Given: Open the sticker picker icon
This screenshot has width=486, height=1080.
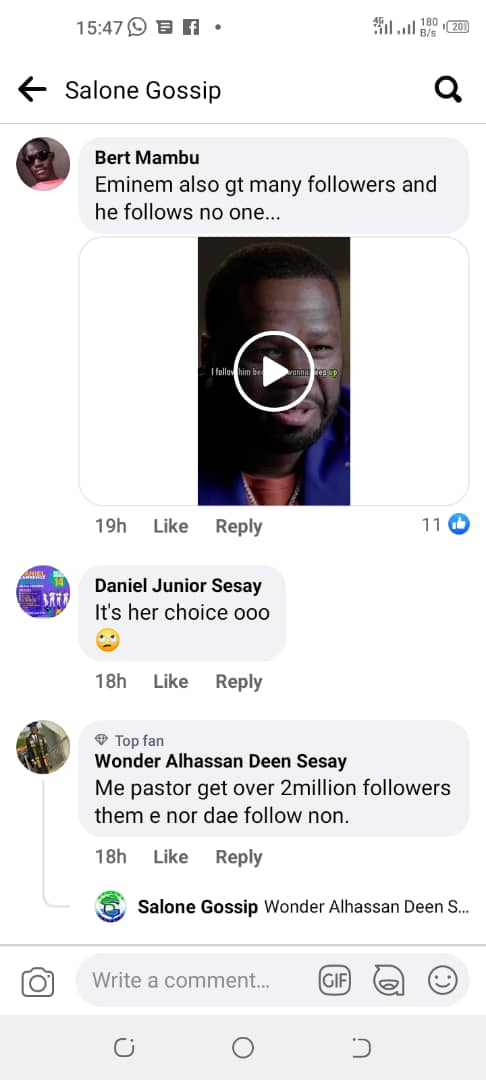Looking at the screenshot, I should [388, 980].
